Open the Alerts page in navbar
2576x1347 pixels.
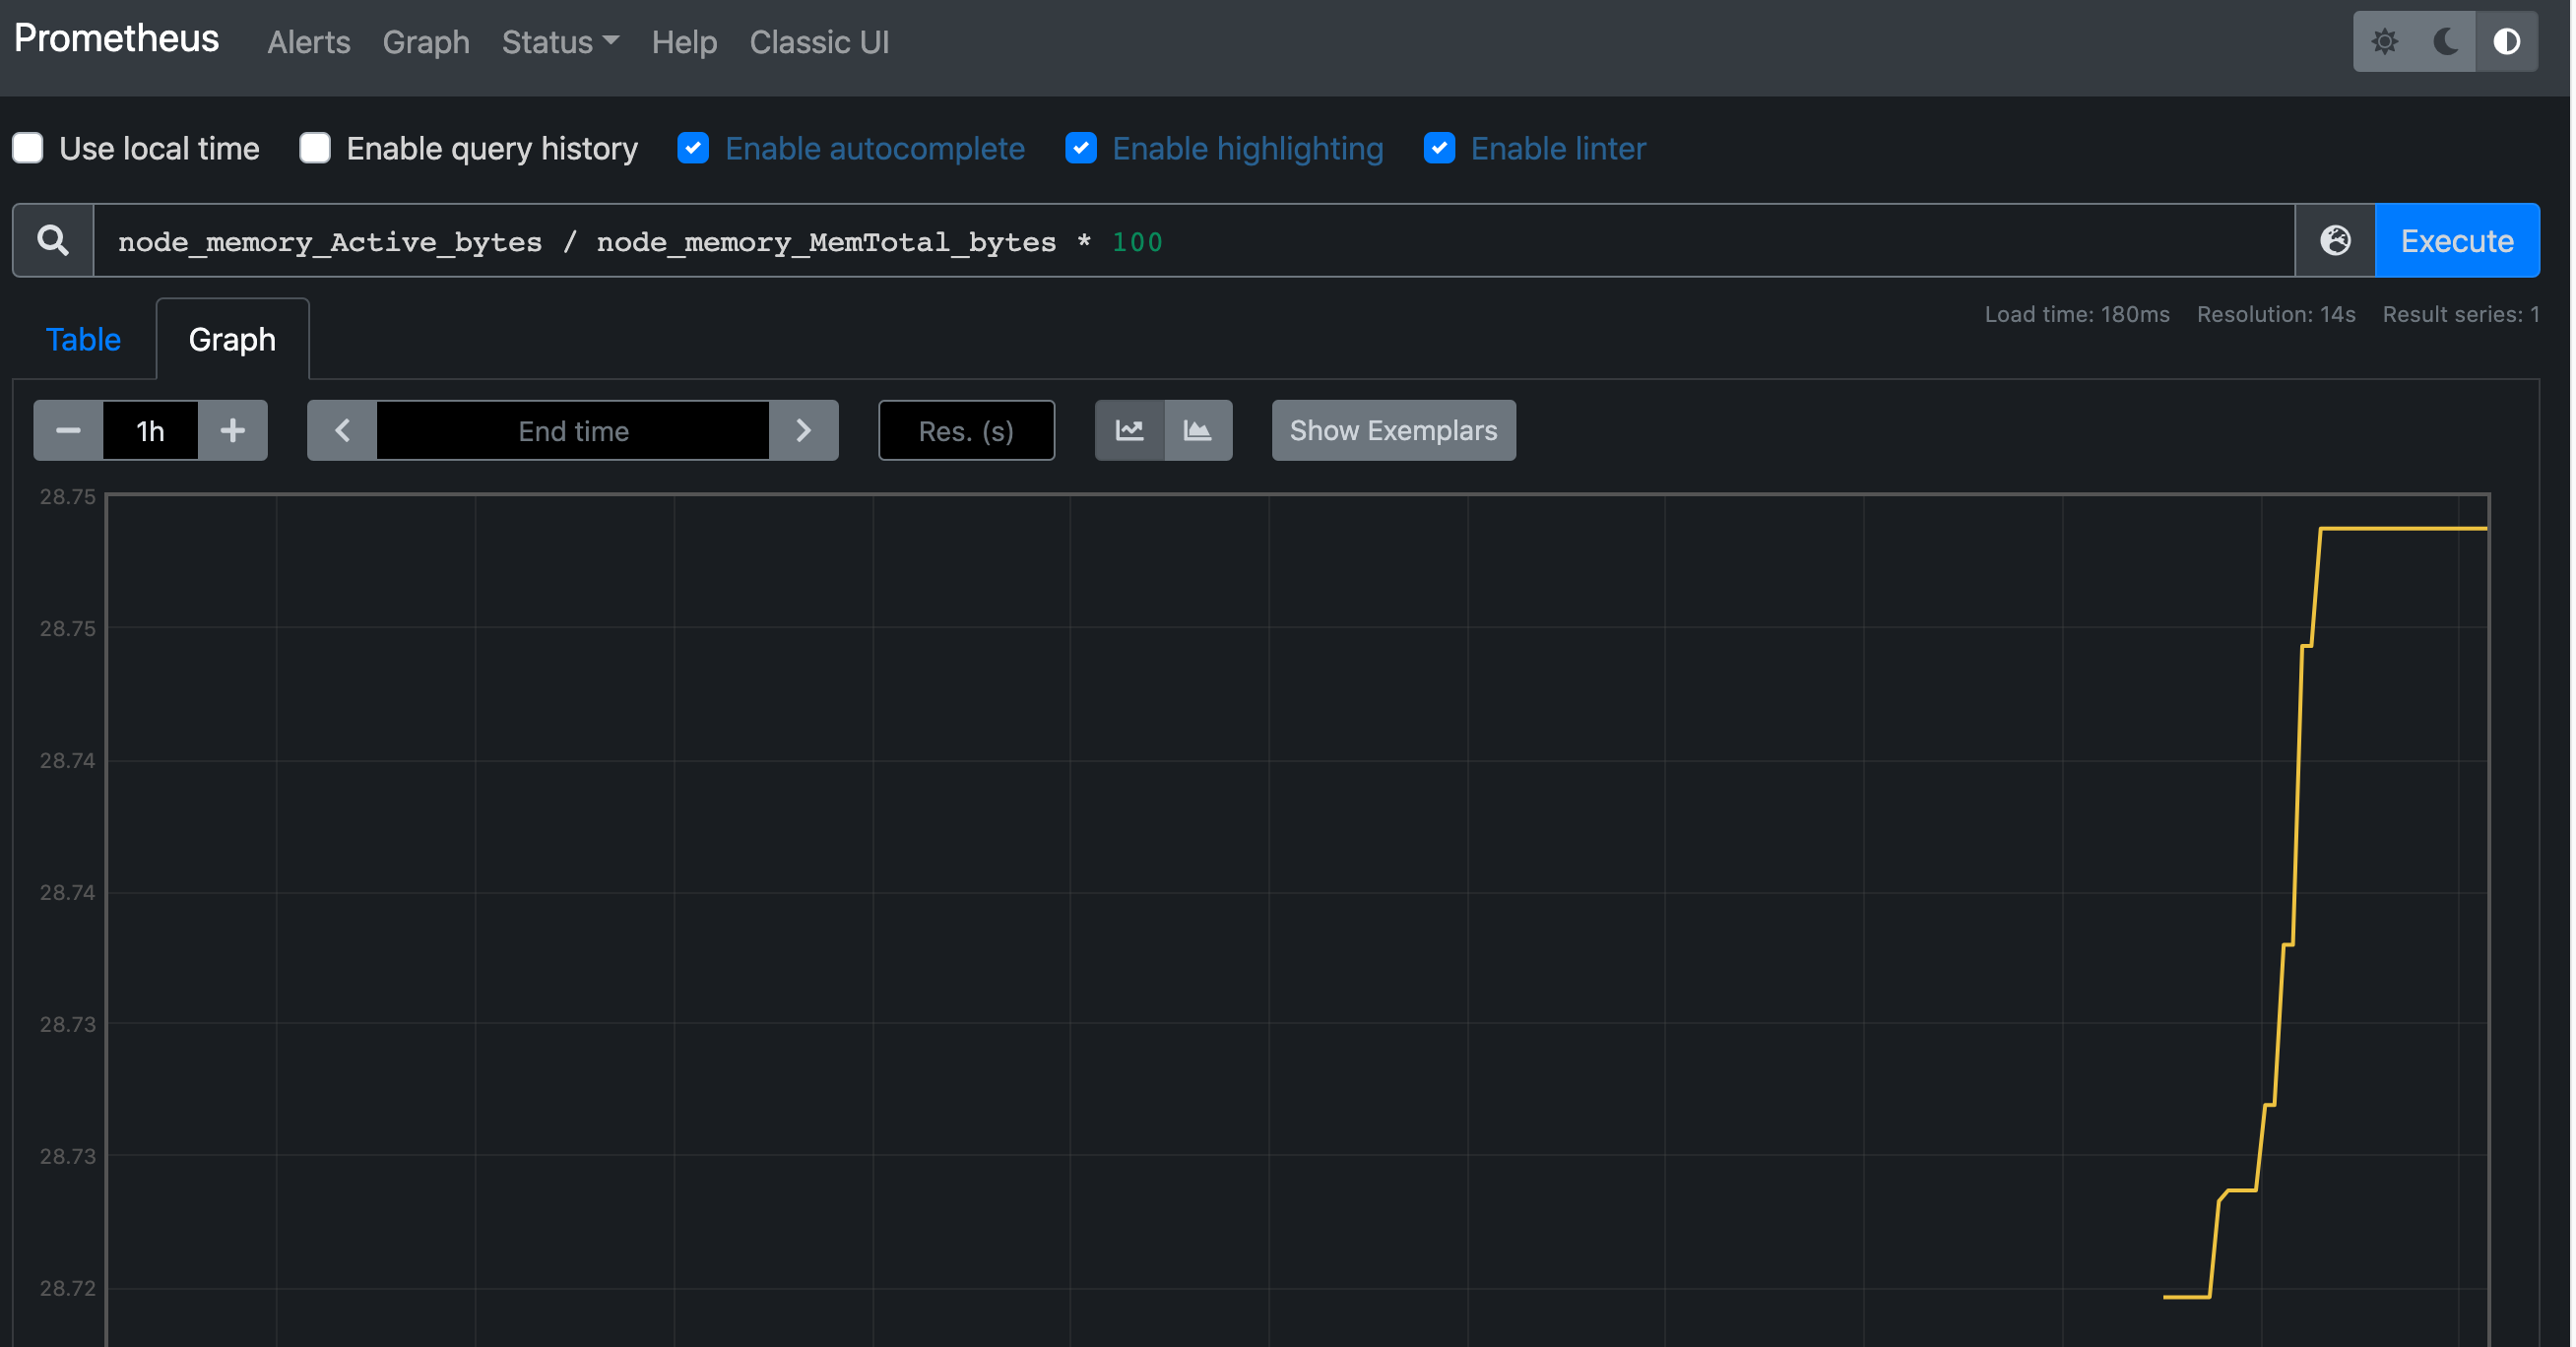coord(308,42)
